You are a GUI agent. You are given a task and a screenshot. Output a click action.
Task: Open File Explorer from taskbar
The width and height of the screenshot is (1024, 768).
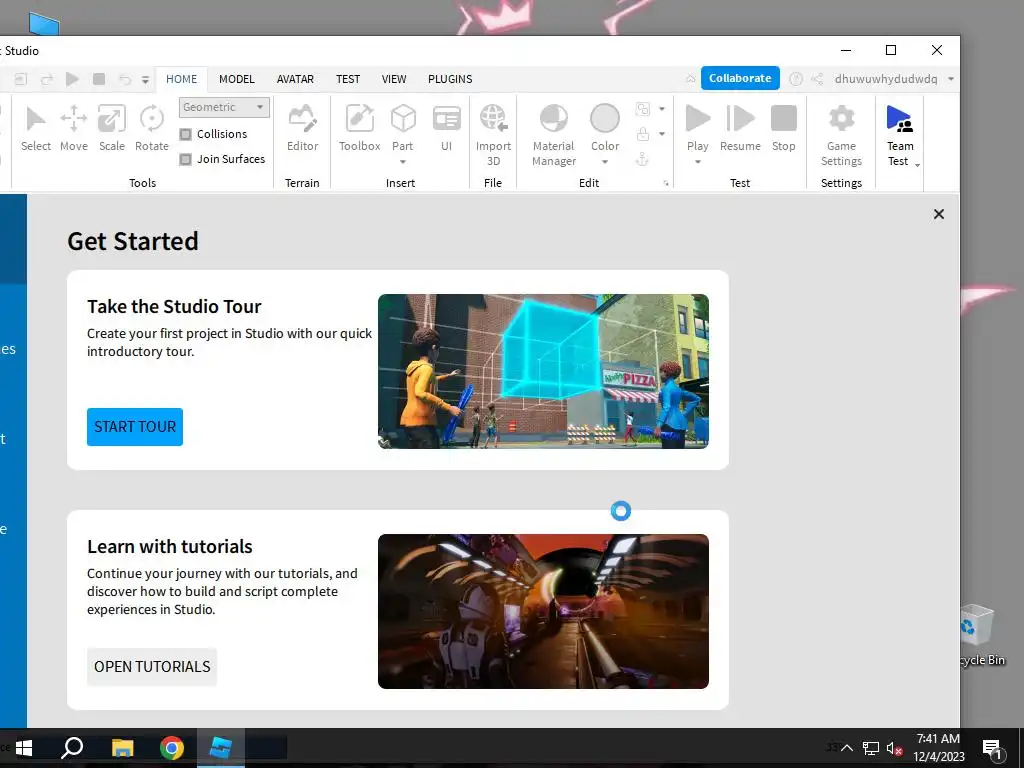pyautogui.click(x=122, y=748)
